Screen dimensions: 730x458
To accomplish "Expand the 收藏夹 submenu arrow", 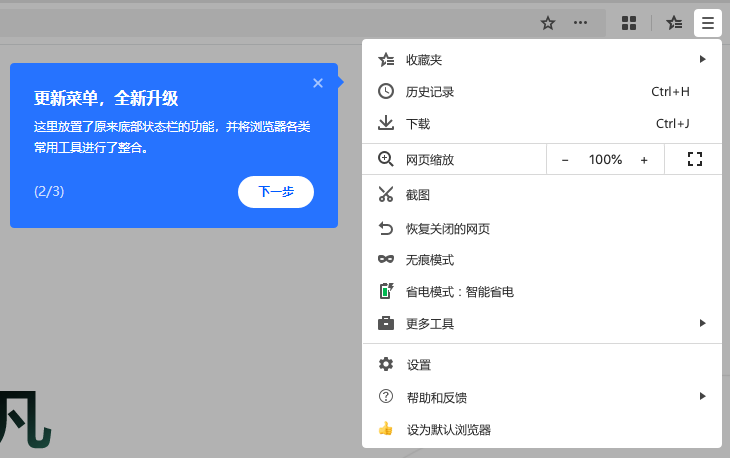I will pos(703,59).
